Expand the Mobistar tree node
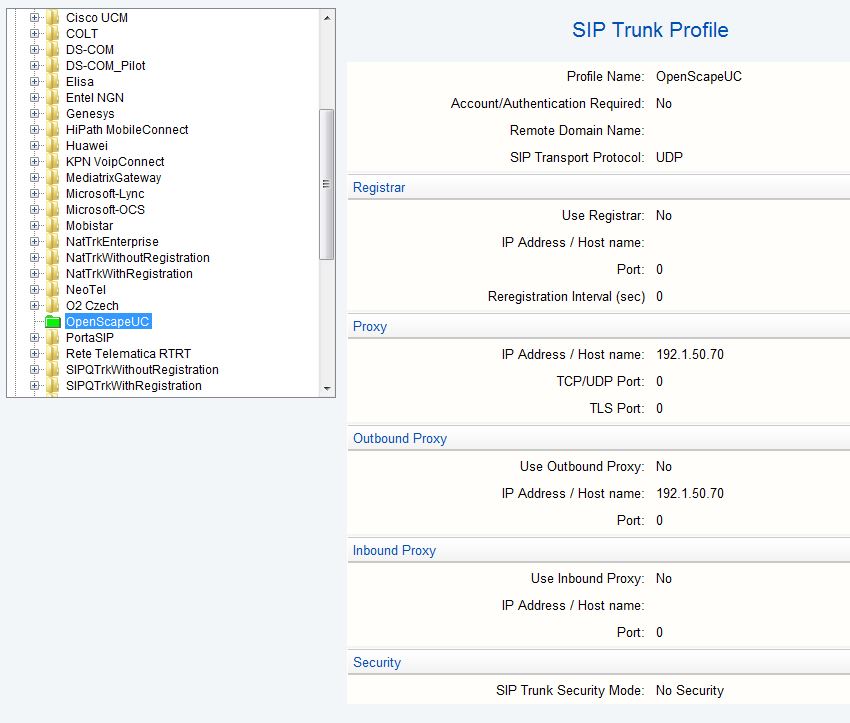The width and height of the screenshot is (850, 723). point(35,225)
